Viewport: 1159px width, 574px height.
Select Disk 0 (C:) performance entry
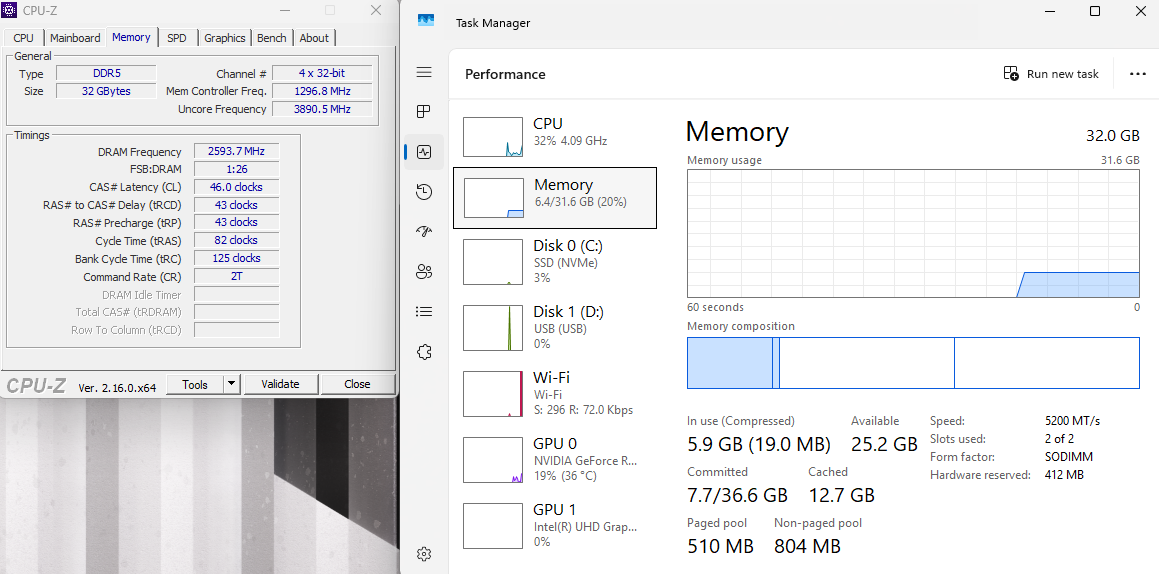[554, 262]
